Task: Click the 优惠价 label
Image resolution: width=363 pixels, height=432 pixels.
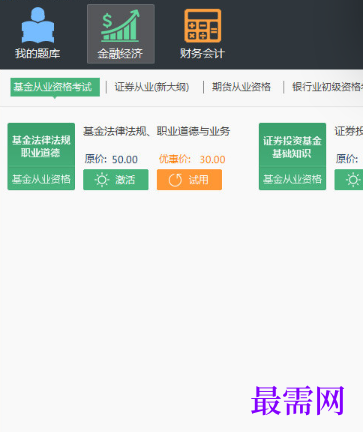Action: click(x=175, y=159)
